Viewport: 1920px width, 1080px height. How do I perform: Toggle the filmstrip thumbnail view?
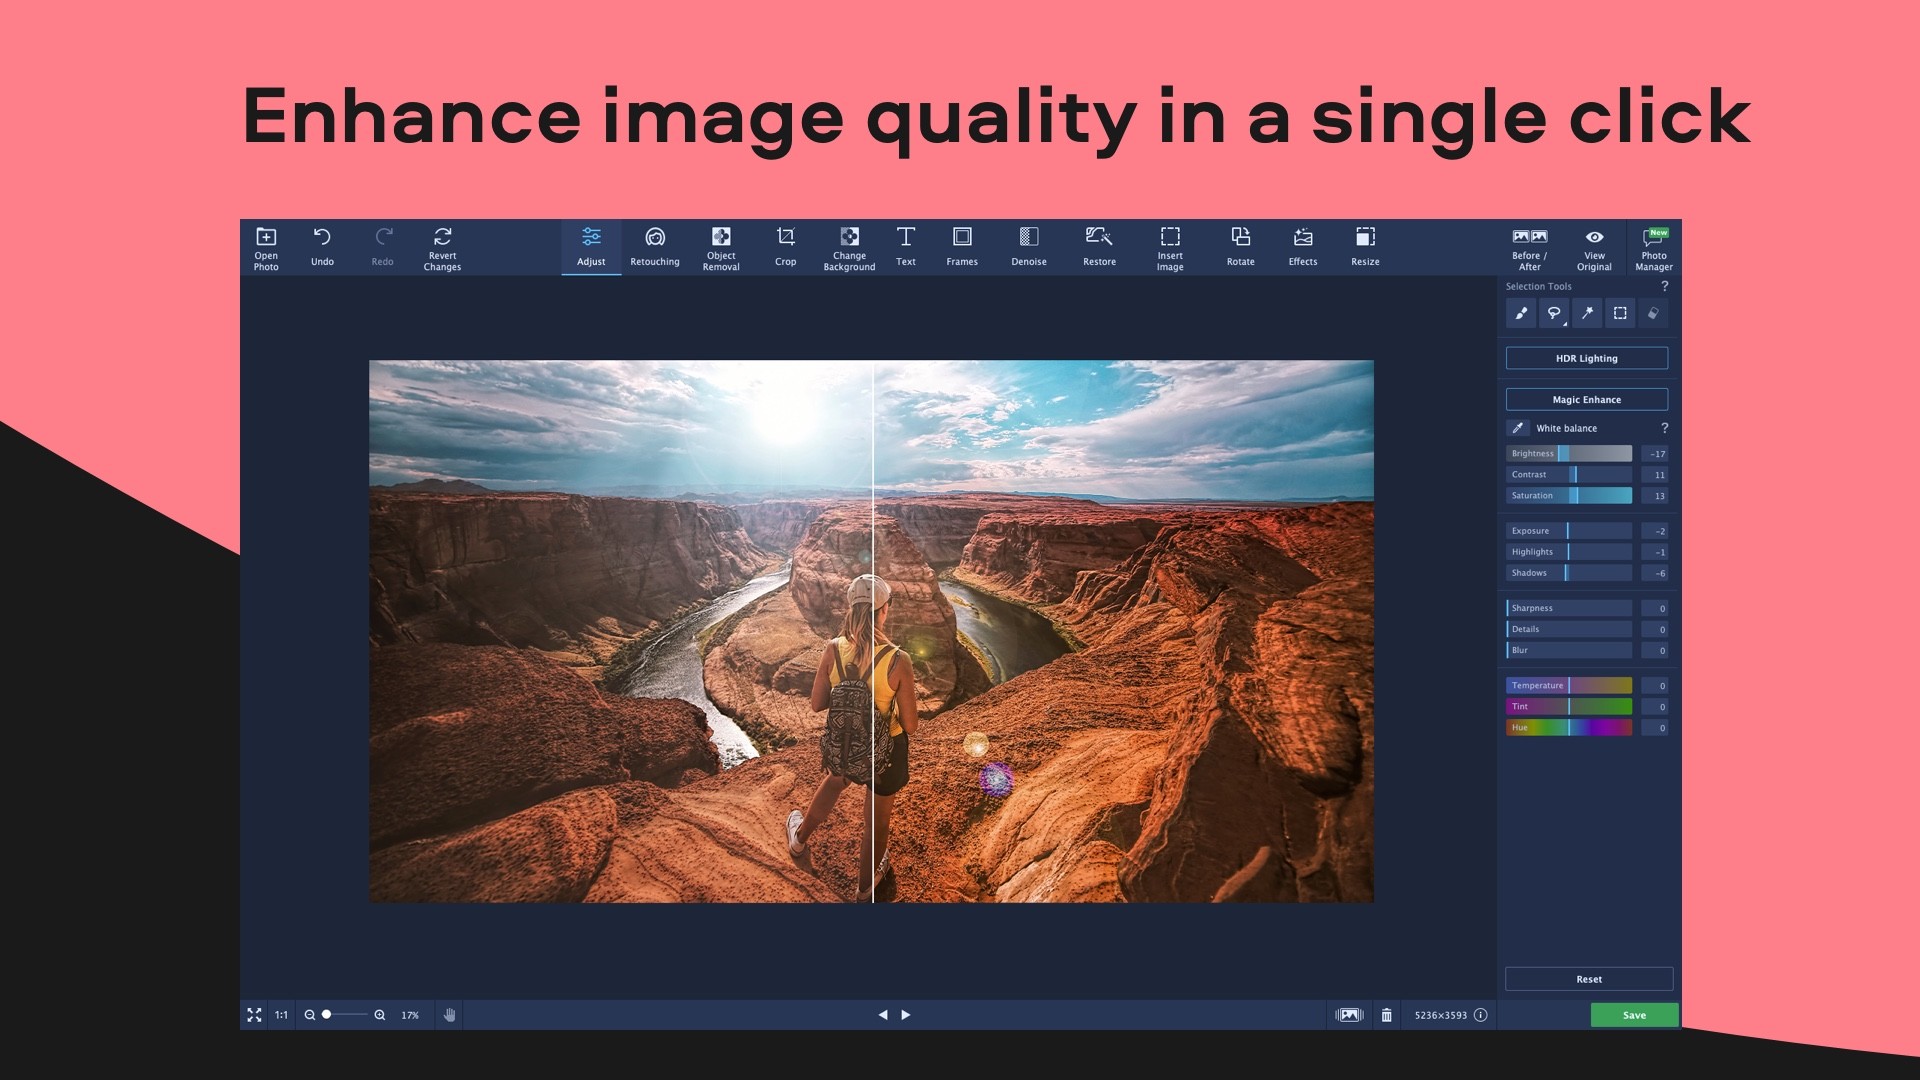coord(1349,1014)
